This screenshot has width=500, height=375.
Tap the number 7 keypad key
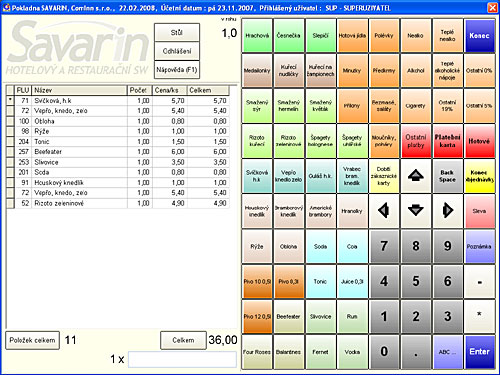tap(384, 246)
